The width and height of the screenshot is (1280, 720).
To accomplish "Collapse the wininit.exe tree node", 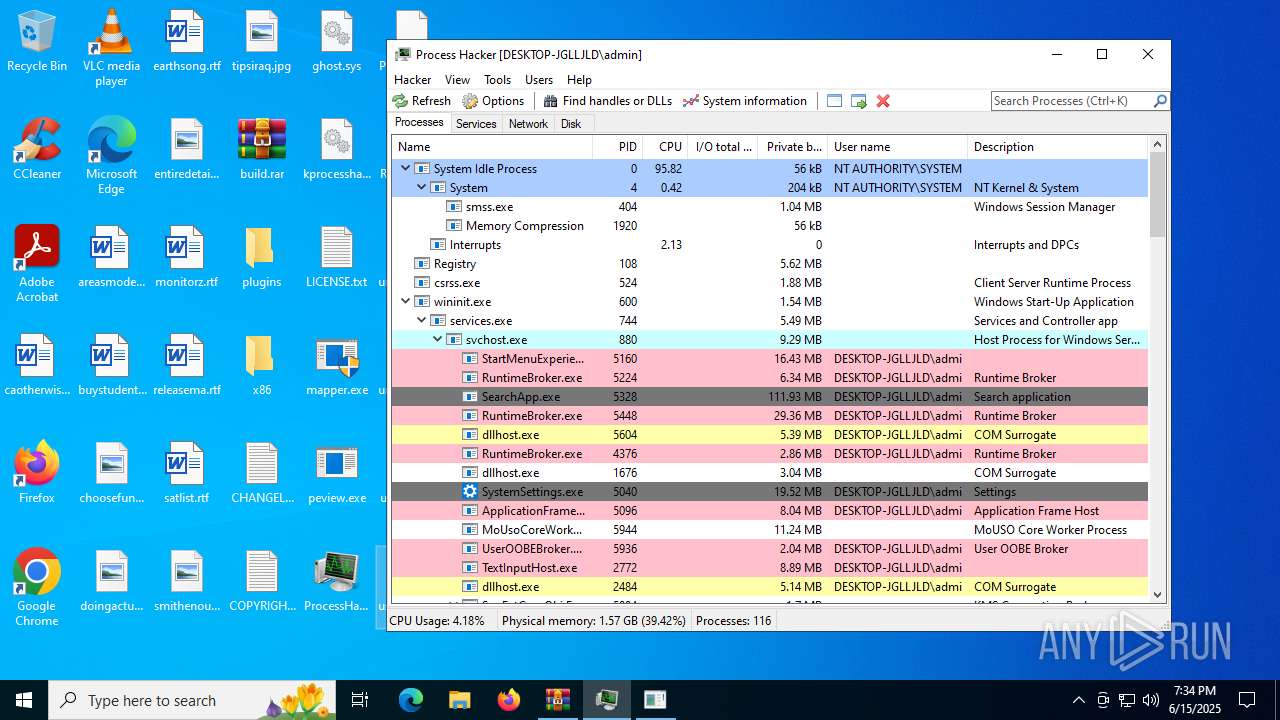I will pos(406,302).
